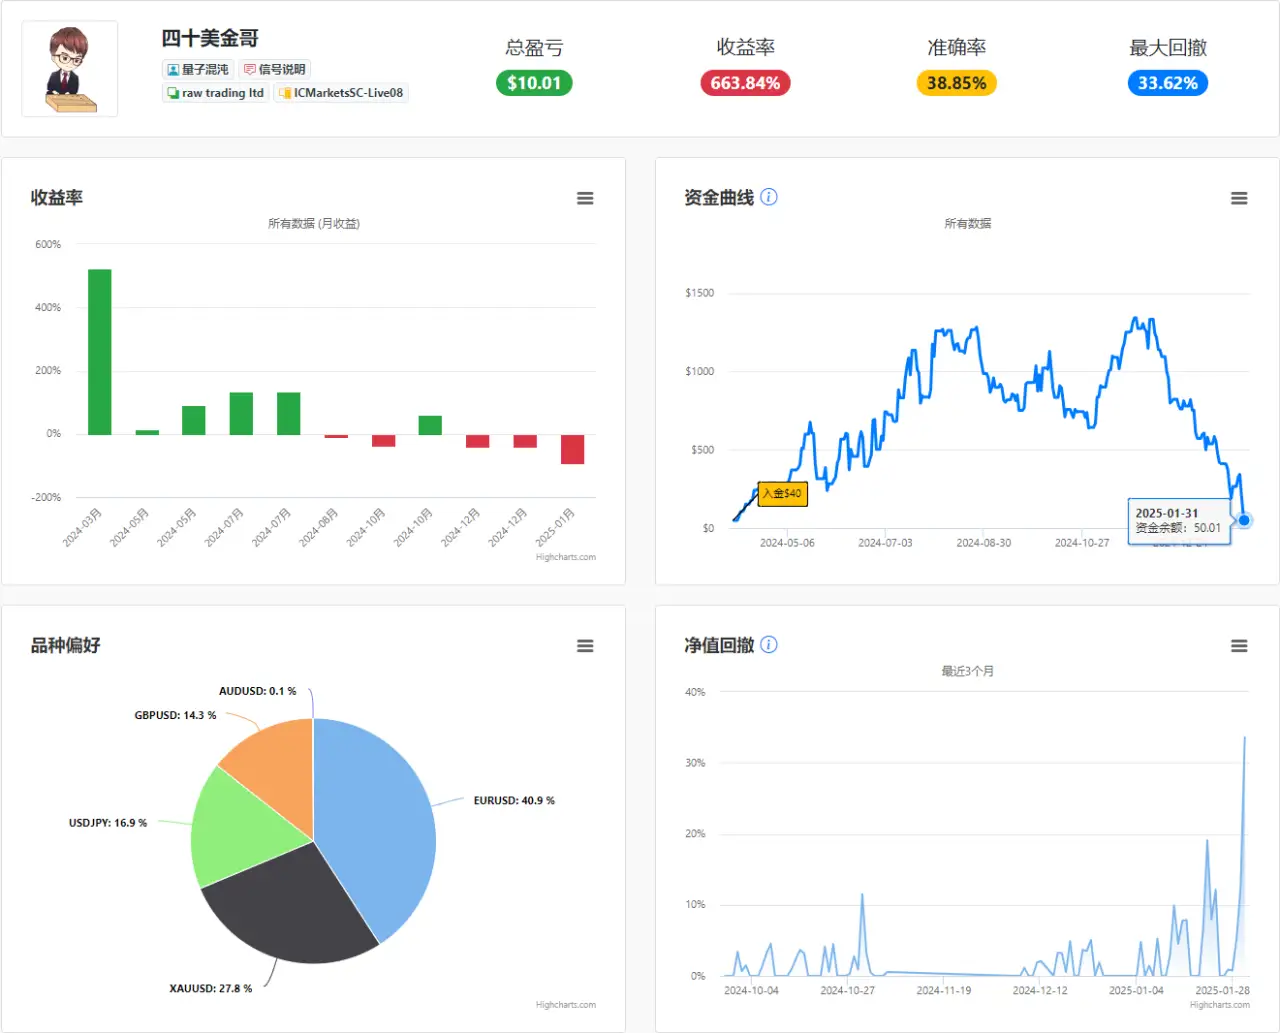This screenshot has width=1280, height=1033.
Task: Click the 最大回撤 33.62% badge
Action: click(1167, 83)
